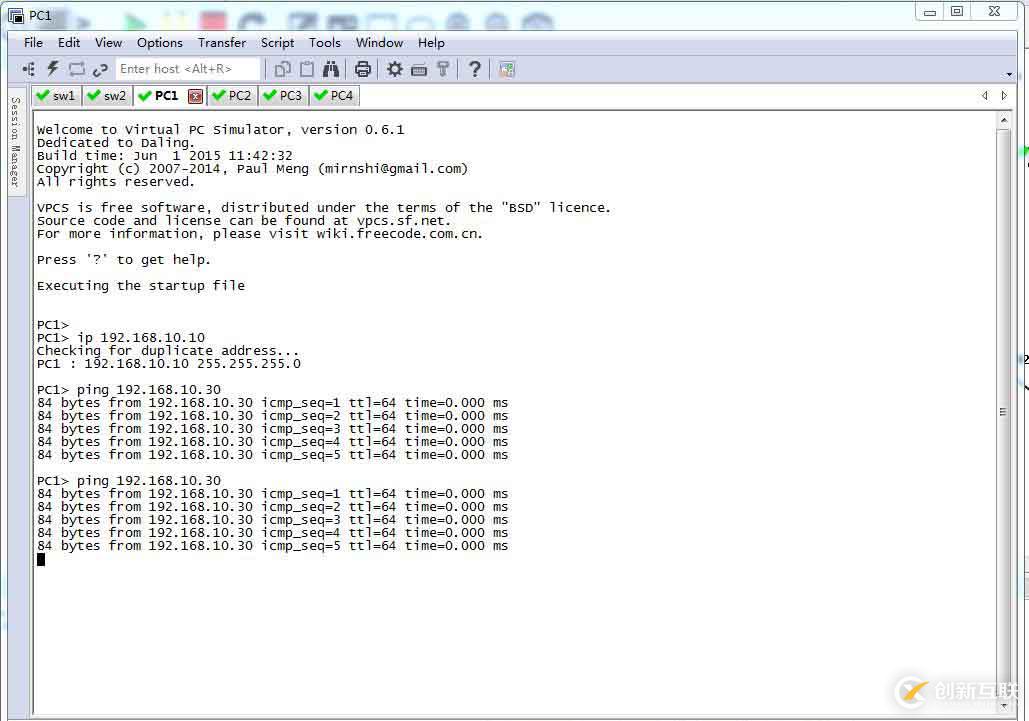The height and width of the screenshot is (721, 1029).
Task: Open the Edit menu
Action: click(69, 43)
